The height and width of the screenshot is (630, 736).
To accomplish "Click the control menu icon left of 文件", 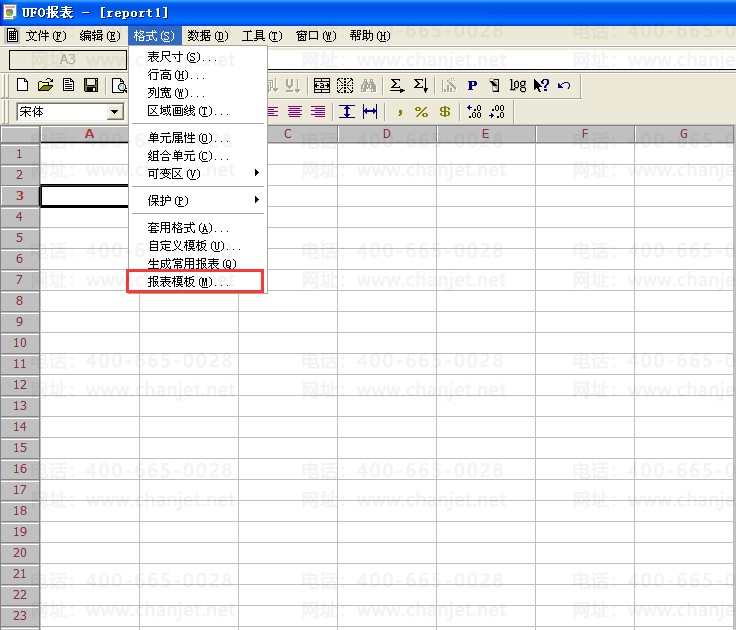I will [13, 35].
